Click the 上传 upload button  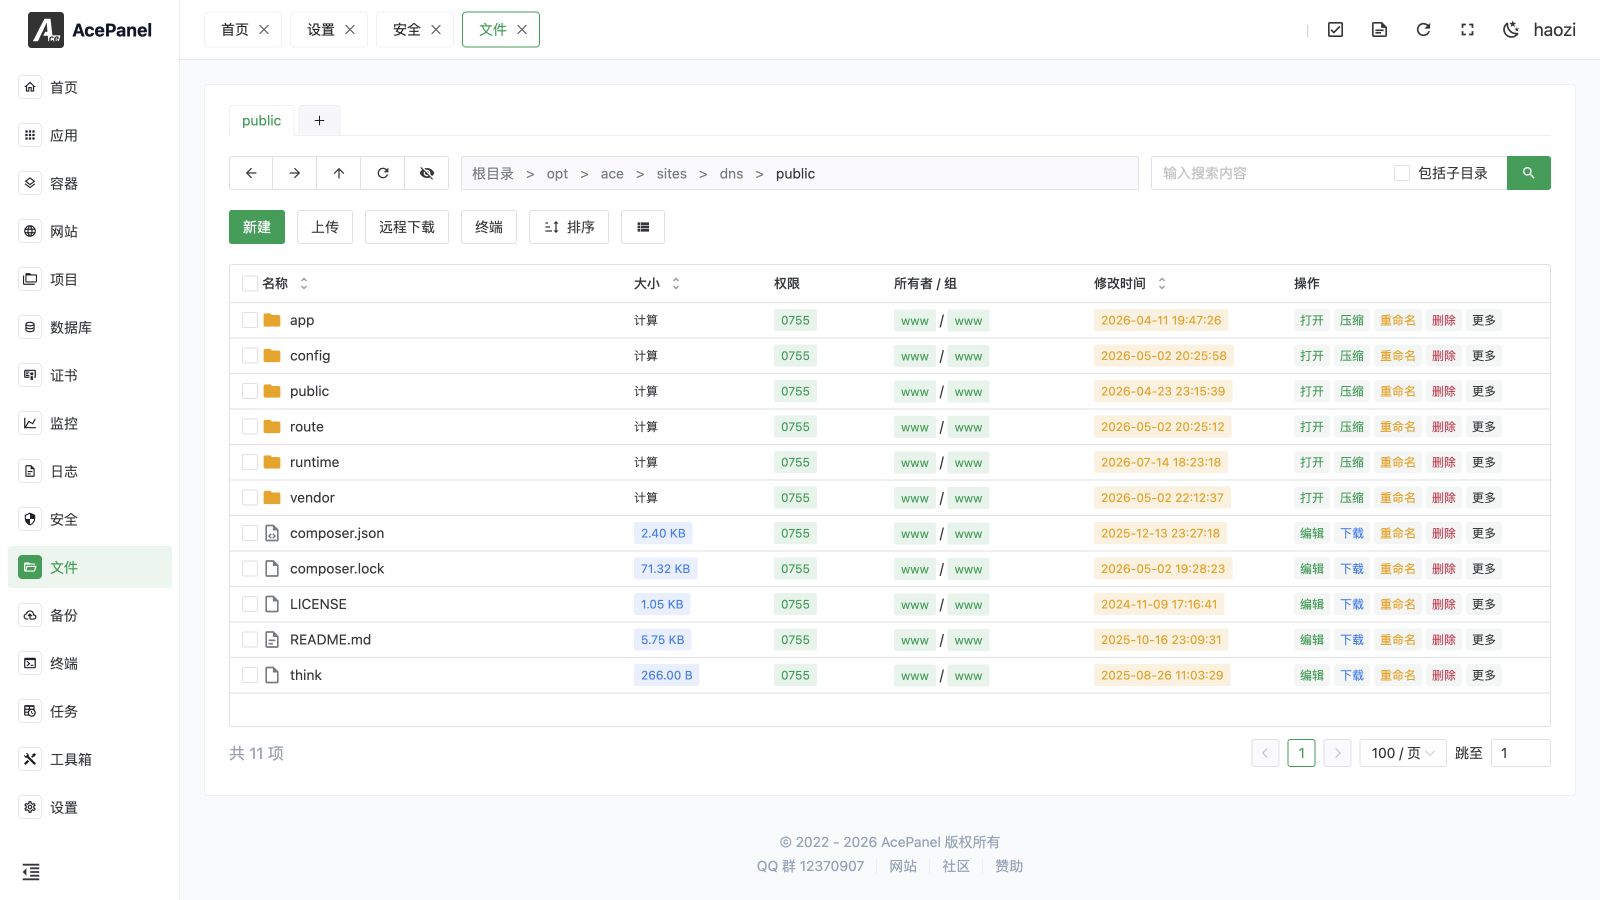(x=325, y=227)
